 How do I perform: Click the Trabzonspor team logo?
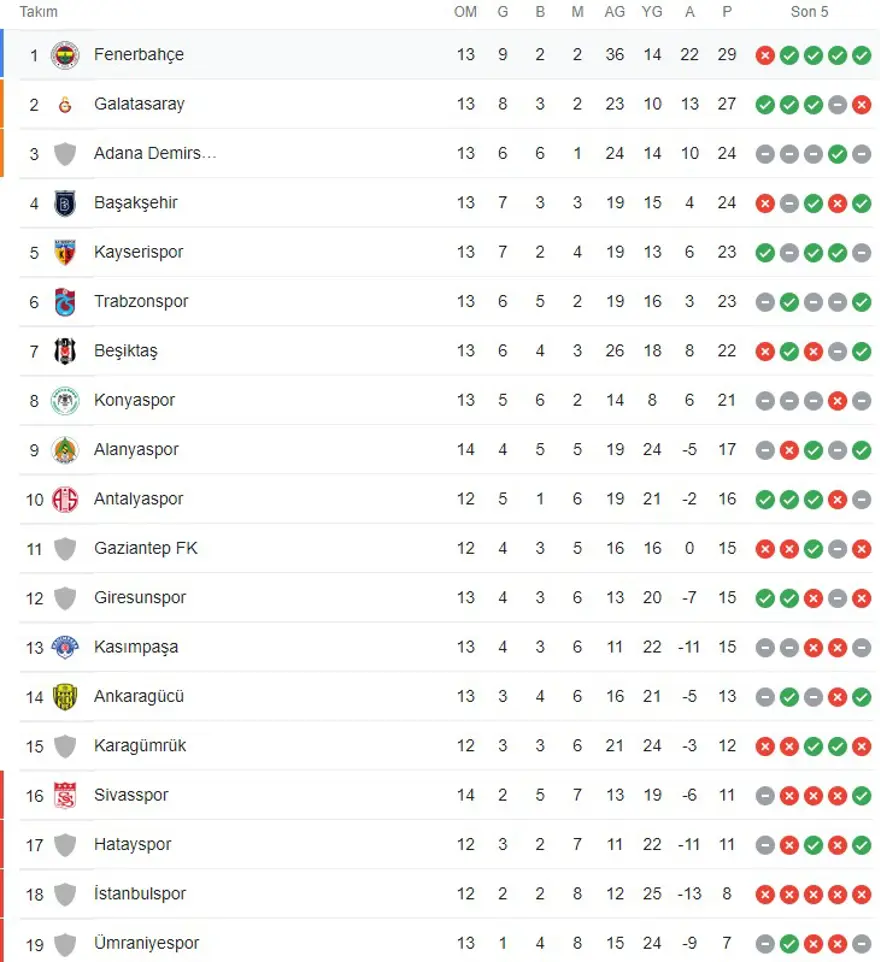pos(65,302)
